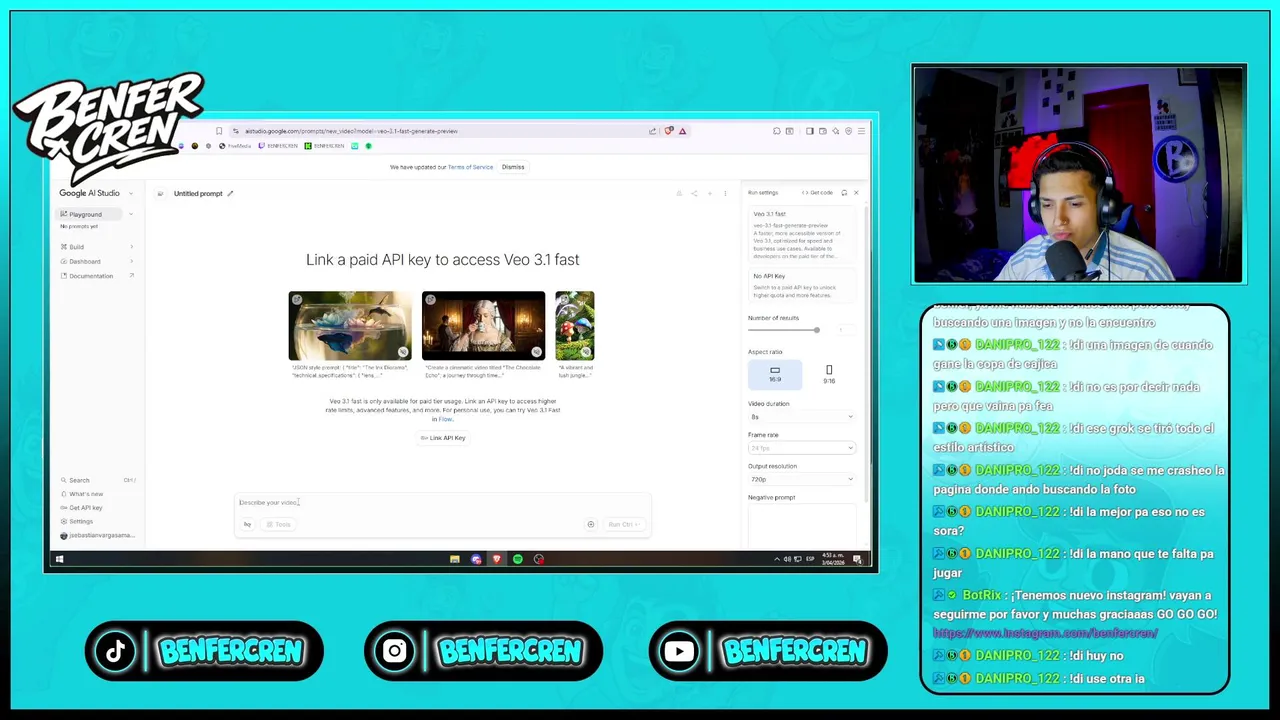Click the add media plus icon in prompt box

tap(591, 524)
